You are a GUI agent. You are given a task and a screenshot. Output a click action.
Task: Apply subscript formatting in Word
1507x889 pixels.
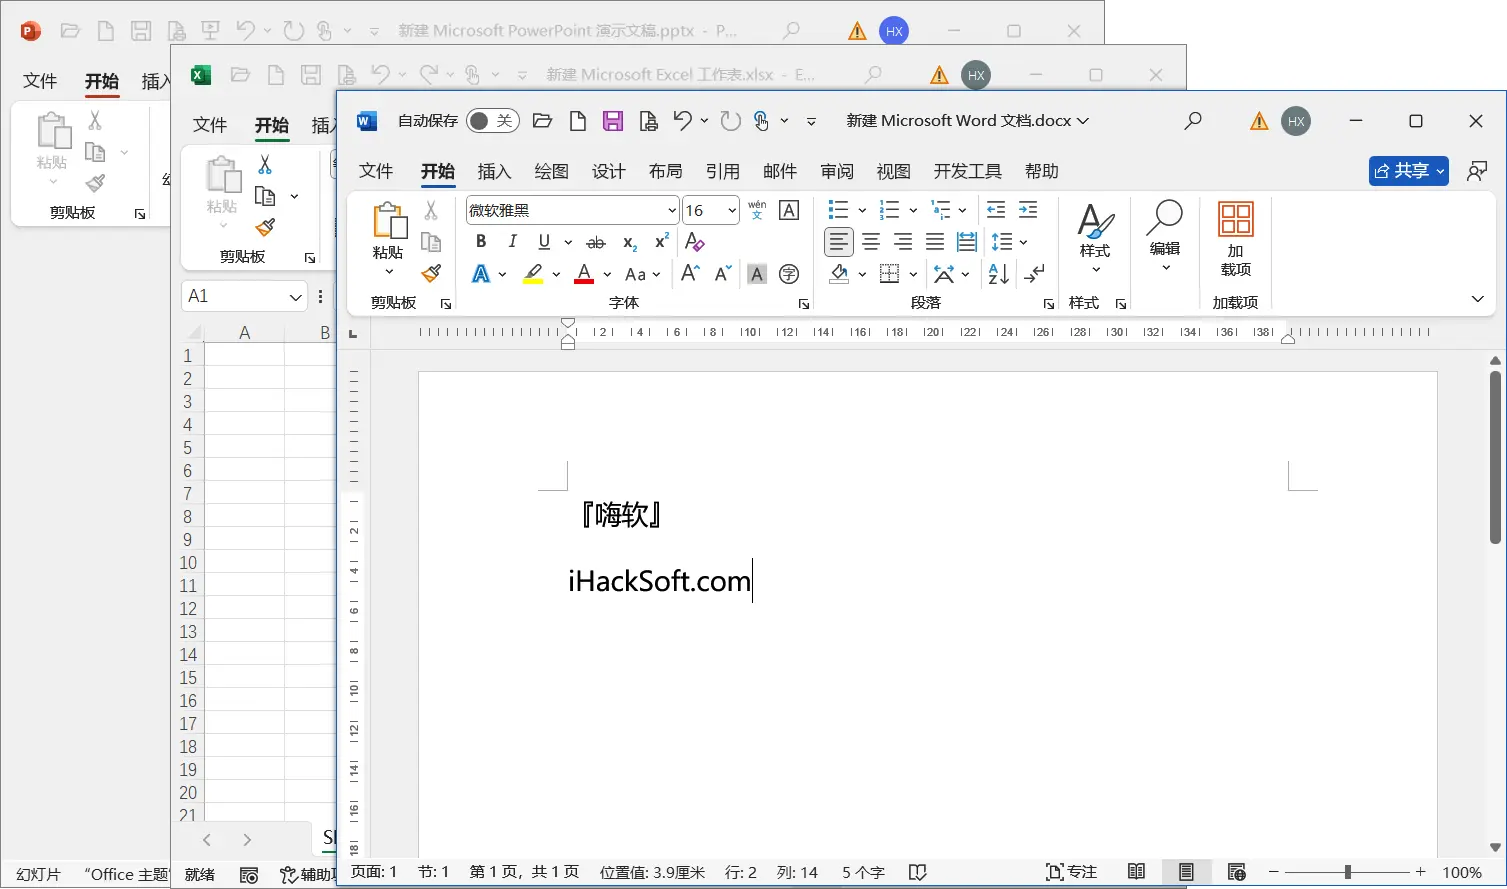(x=629, y=242)
